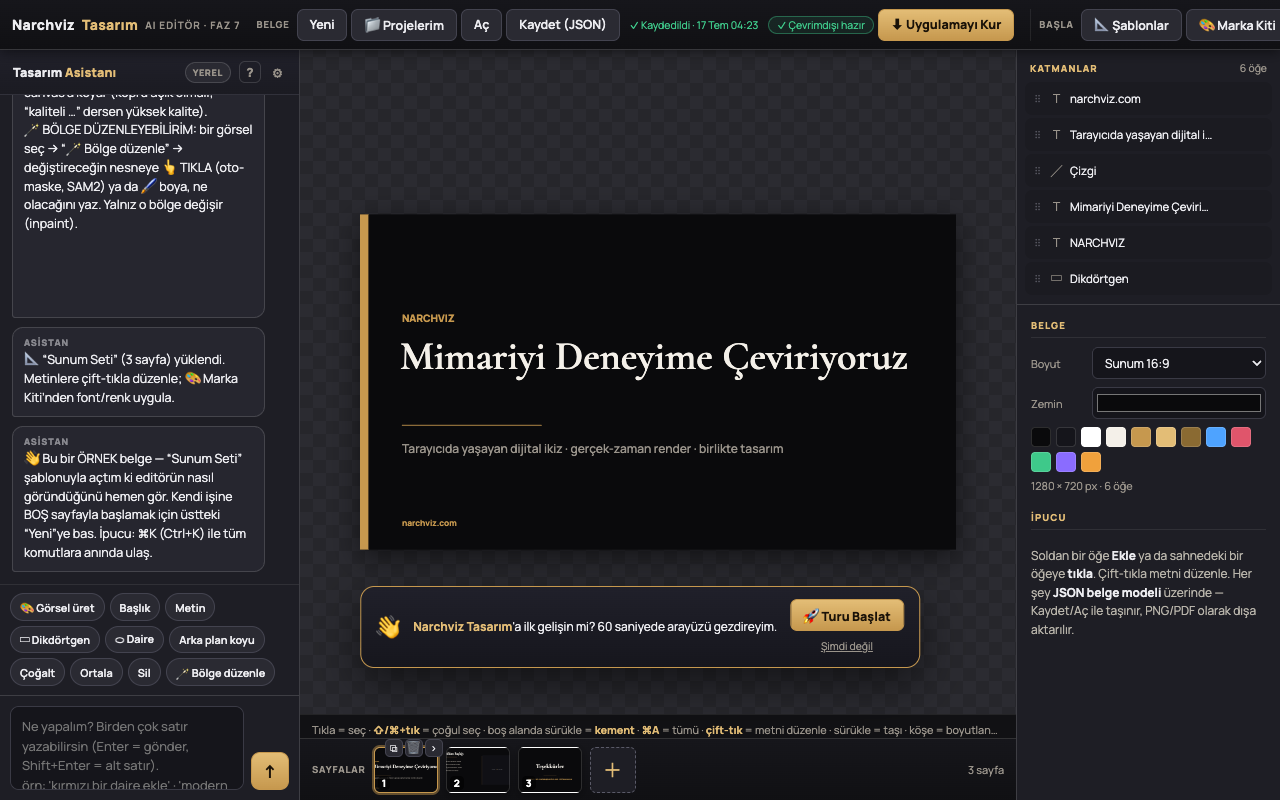Image resolution: width=1280 pixels, height=800 pixels.
Task: Click the 'Çevrimdışı hazır' status badge
Action: 821,25
